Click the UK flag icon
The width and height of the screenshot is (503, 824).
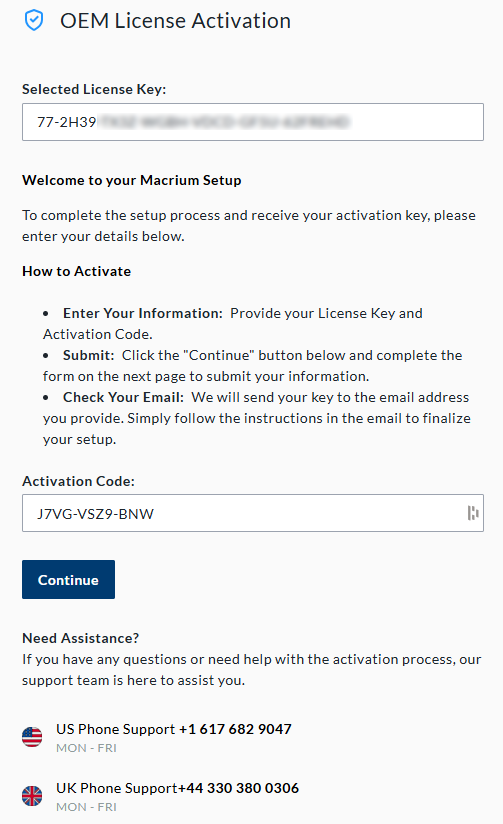pos(32,796)
